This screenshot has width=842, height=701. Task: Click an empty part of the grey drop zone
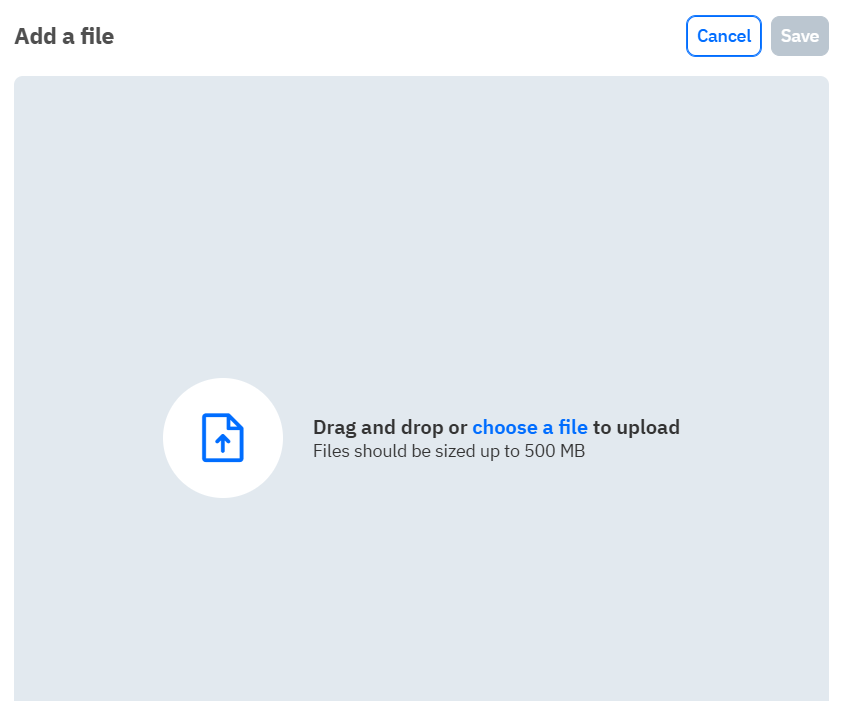[421, 215]
